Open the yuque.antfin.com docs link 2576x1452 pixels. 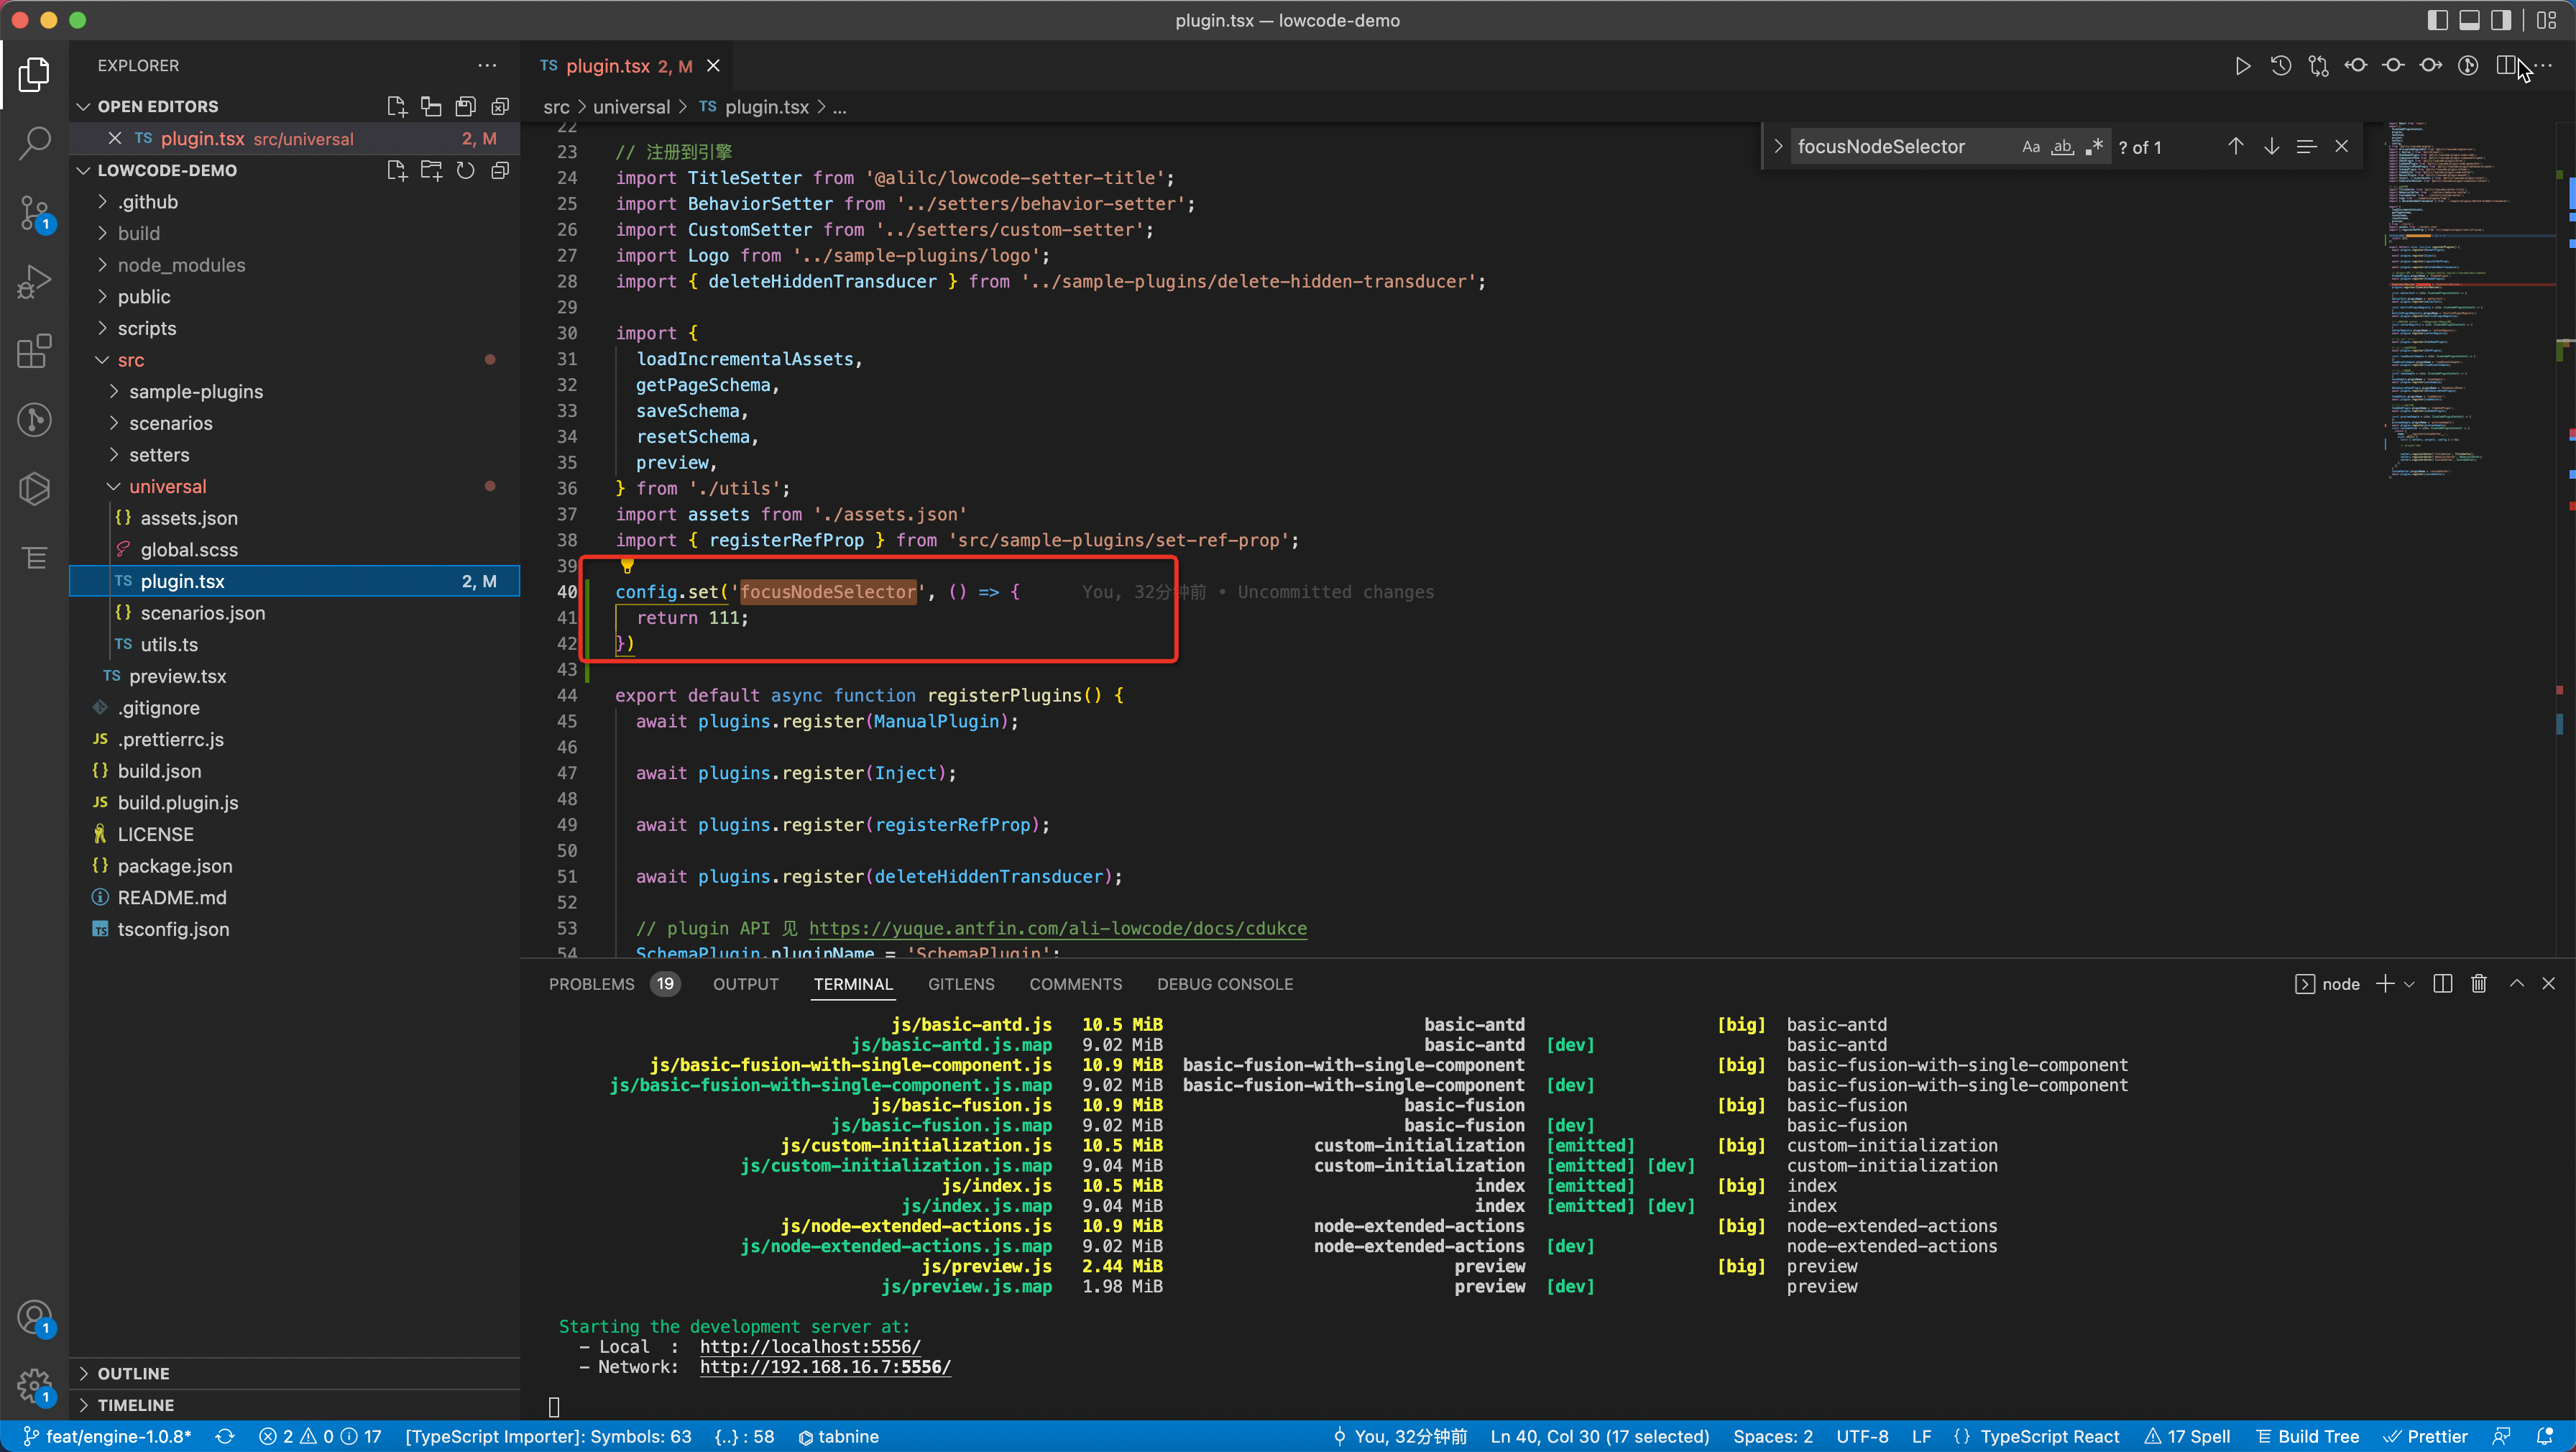(x=1058, y=929)
